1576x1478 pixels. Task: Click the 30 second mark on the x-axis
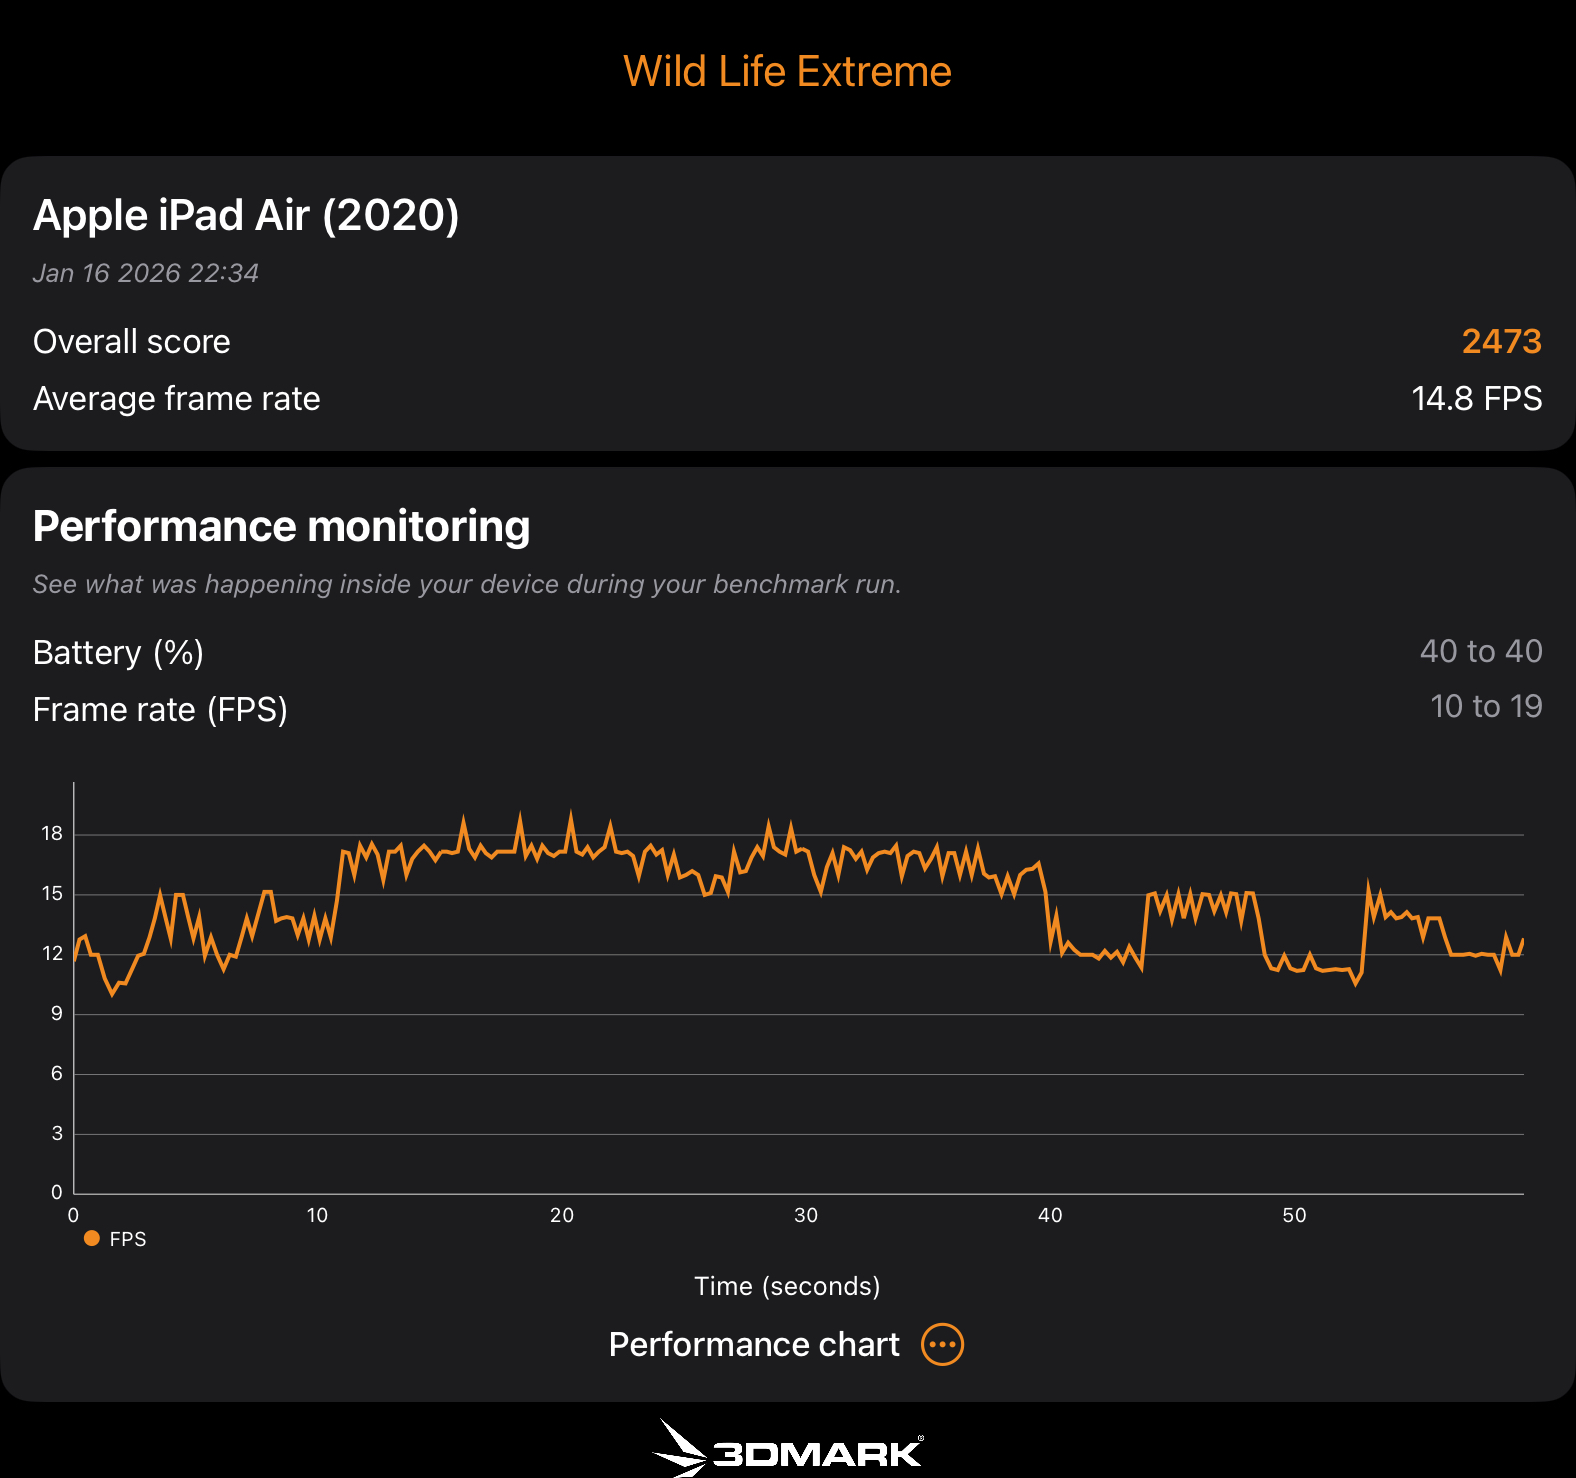pyautogui.click(x=806, y=1215)
